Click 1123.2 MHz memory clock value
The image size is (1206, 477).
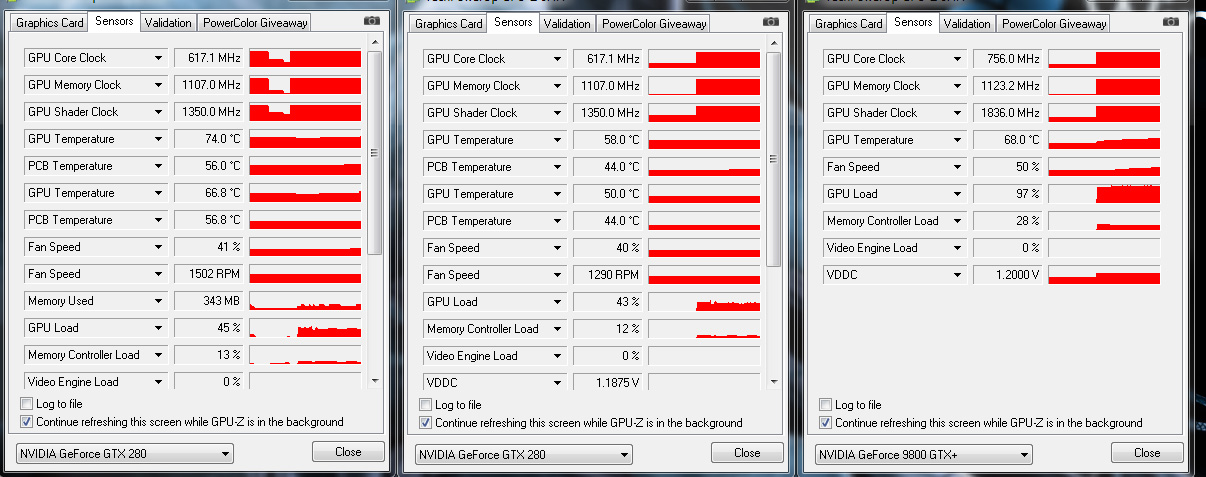click(1009, 86)
